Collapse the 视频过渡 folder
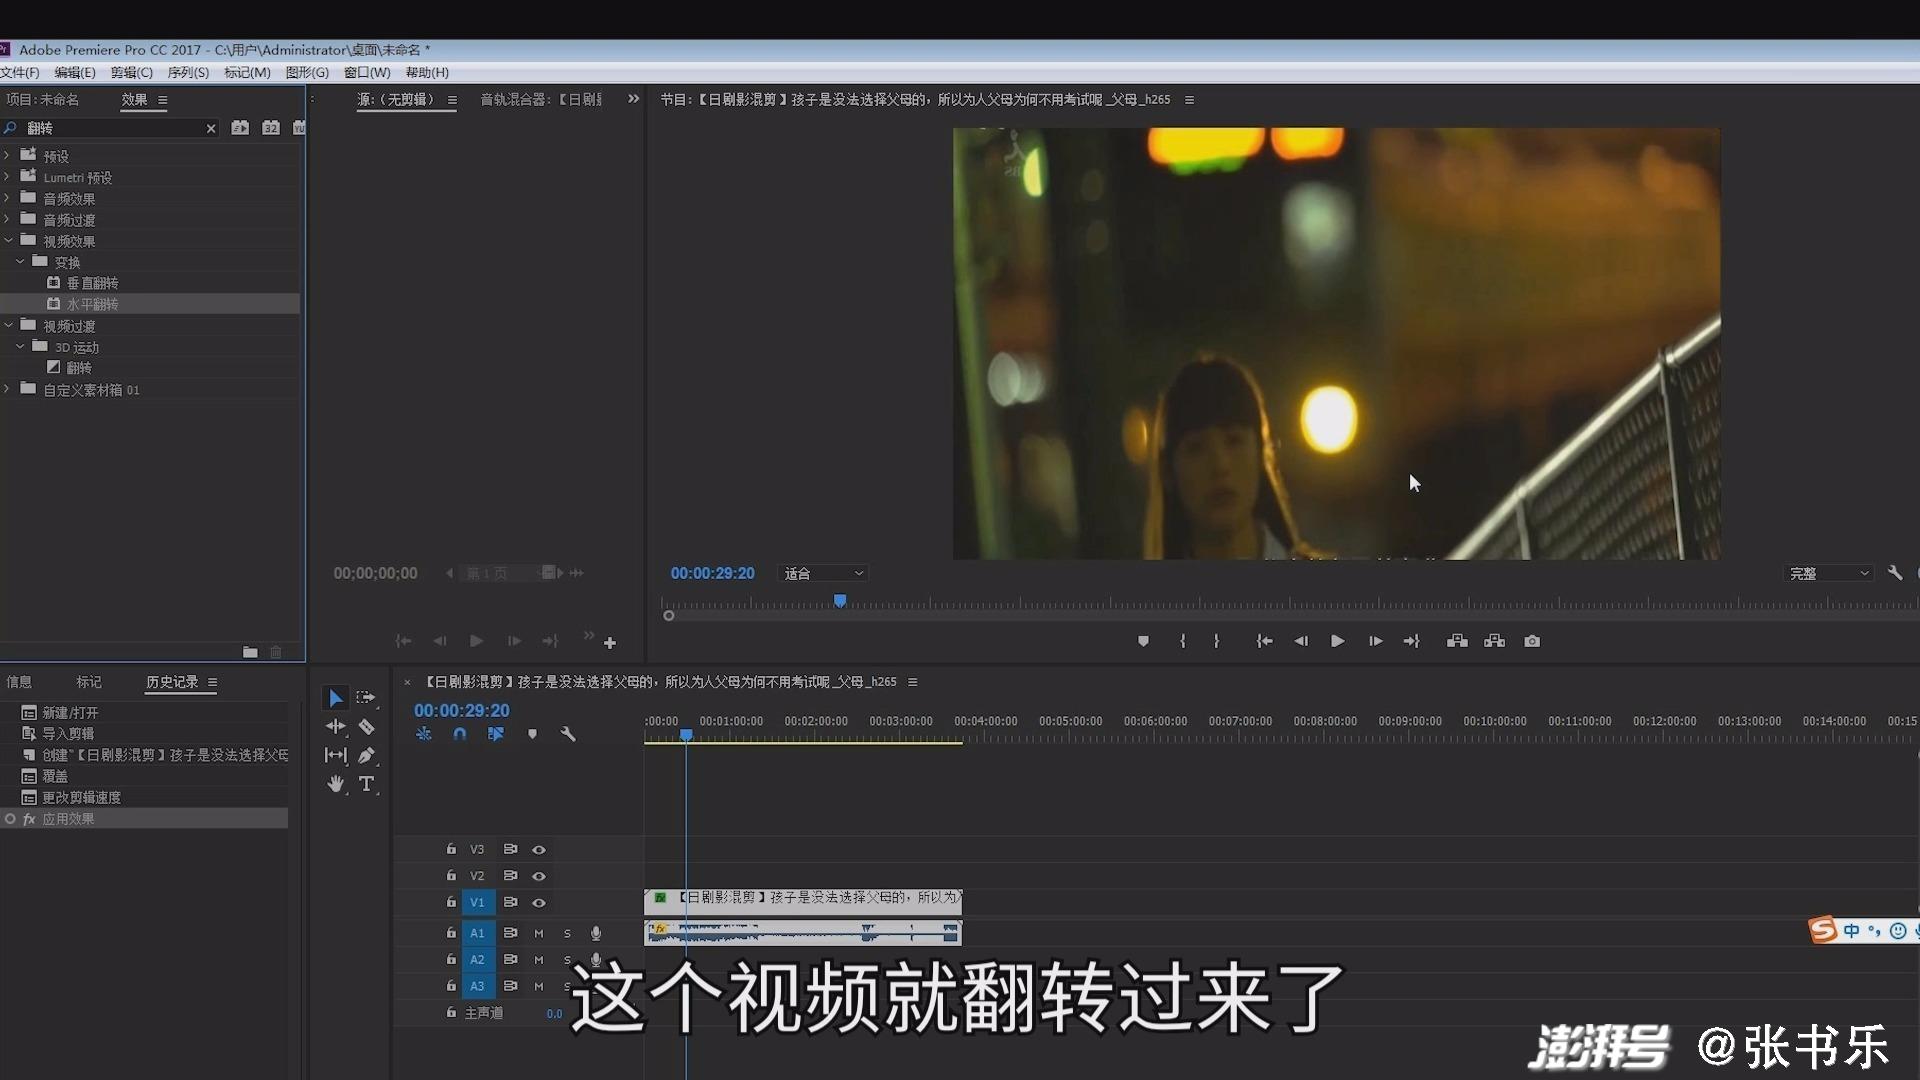The height and width of the screenshot is (1080, 1920). click(x=8, y=325)
